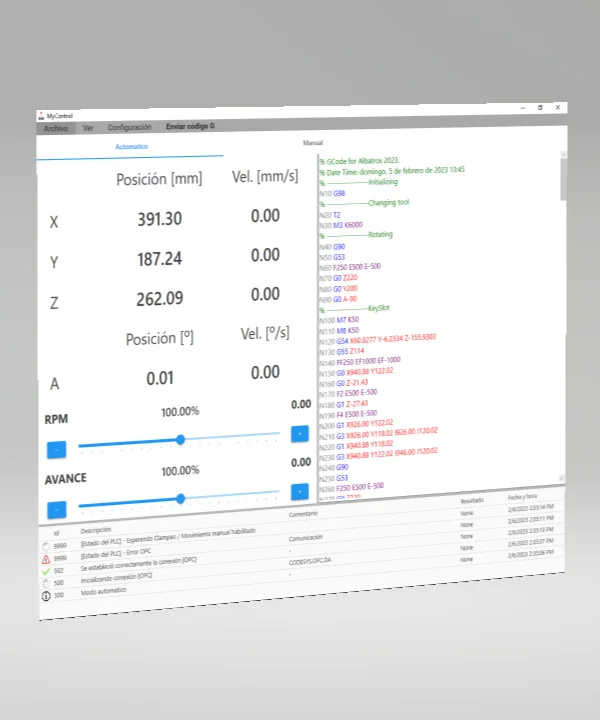Click G-code line 'N10 G98'
The width and height of the screenshot is (600, 720).
click(332, 193)
